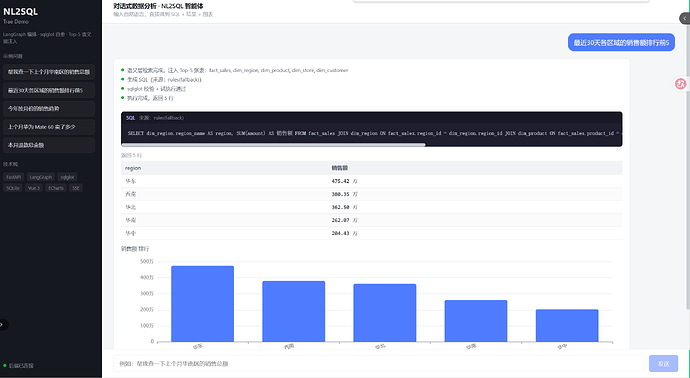Image resolution: width=690 pixels, height=378 pixels.
Task: Click the 华南 cell in results table
Action: [x=130, y=220]
